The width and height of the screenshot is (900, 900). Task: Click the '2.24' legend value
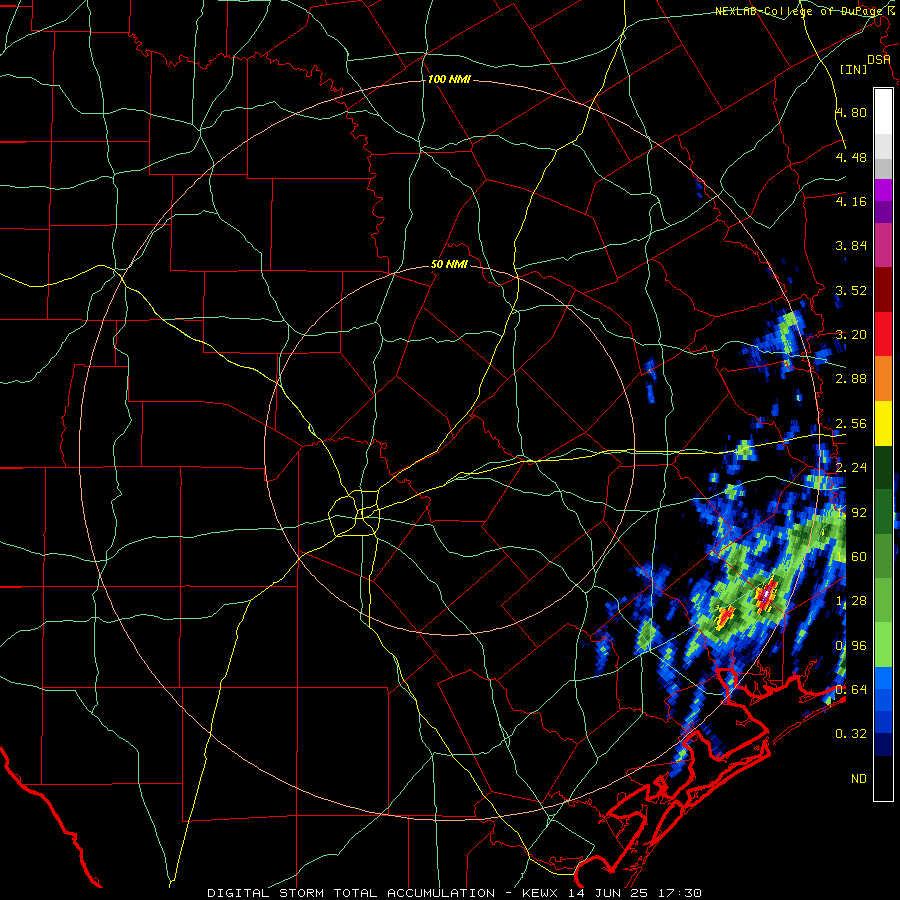pos(851,468)
